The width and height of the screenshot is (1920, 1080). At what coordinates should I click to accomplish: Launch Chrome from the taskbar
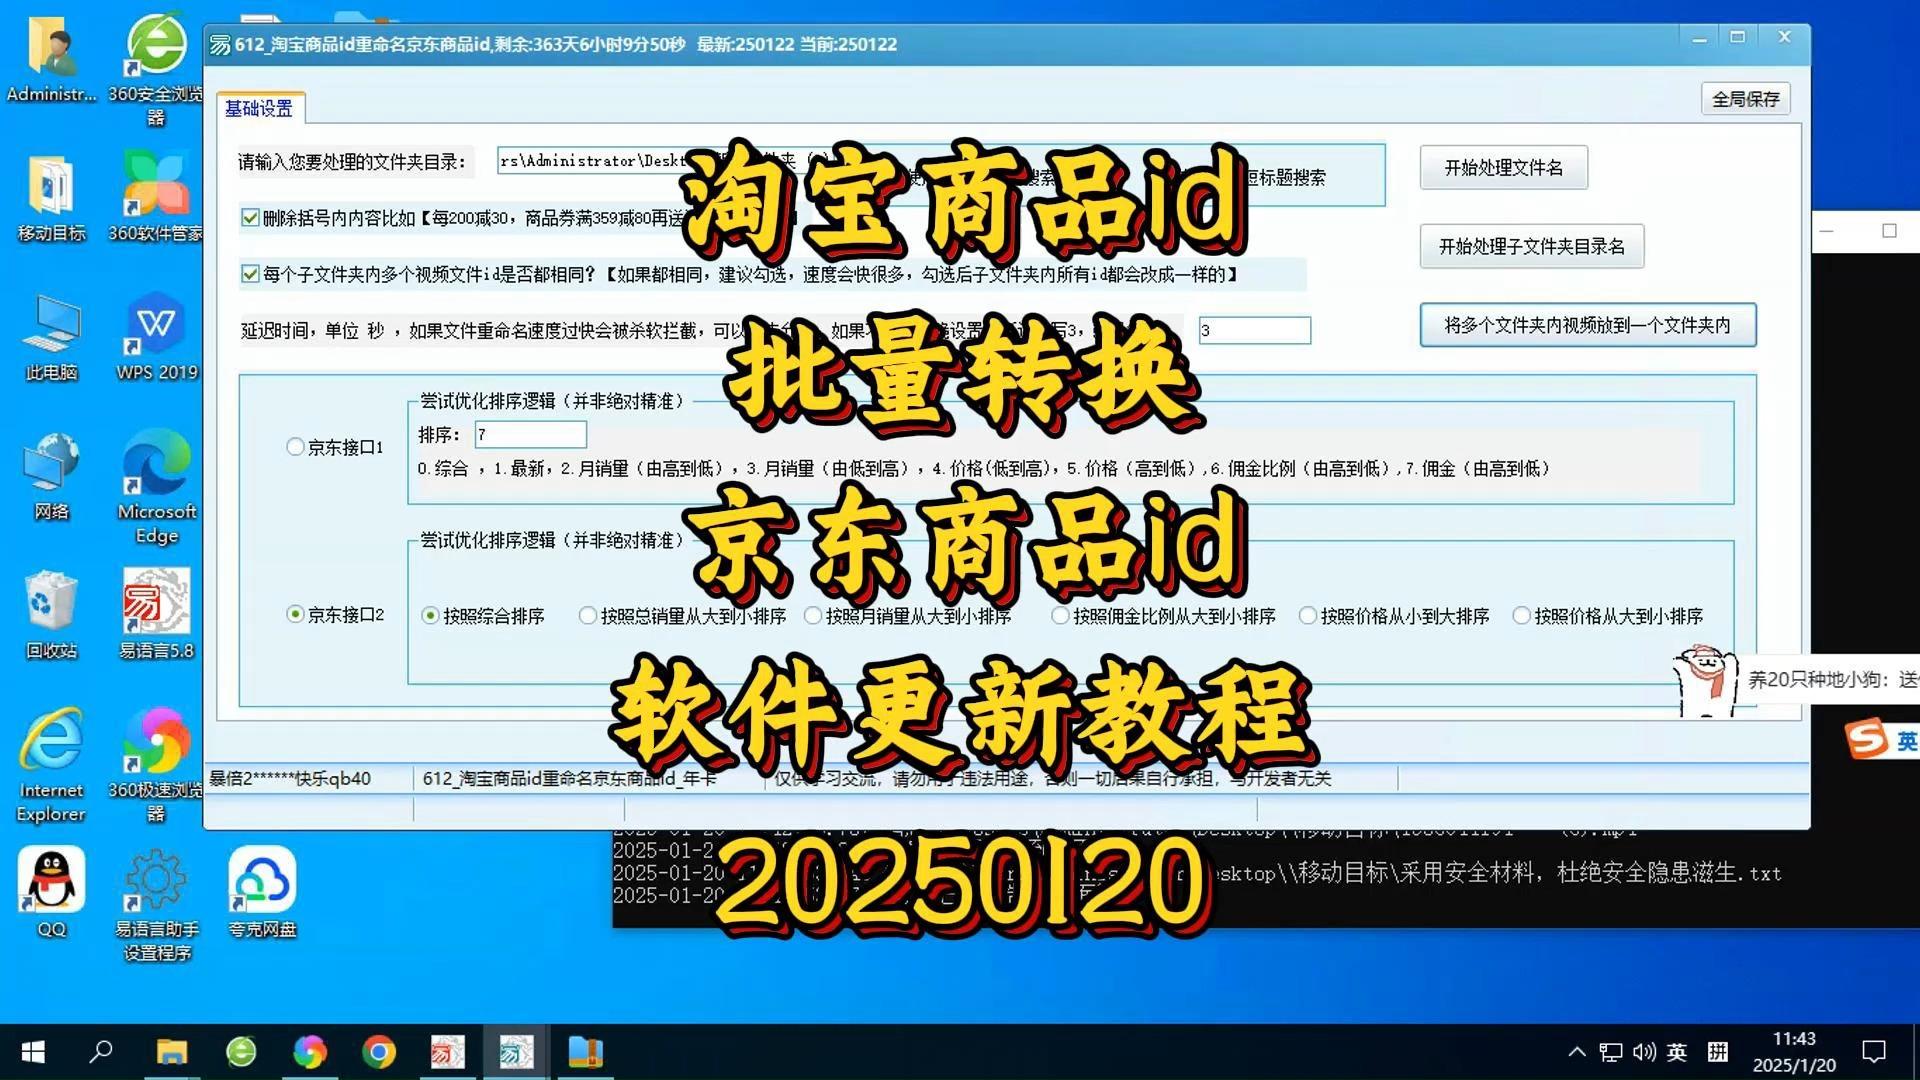click(378, 1051)
